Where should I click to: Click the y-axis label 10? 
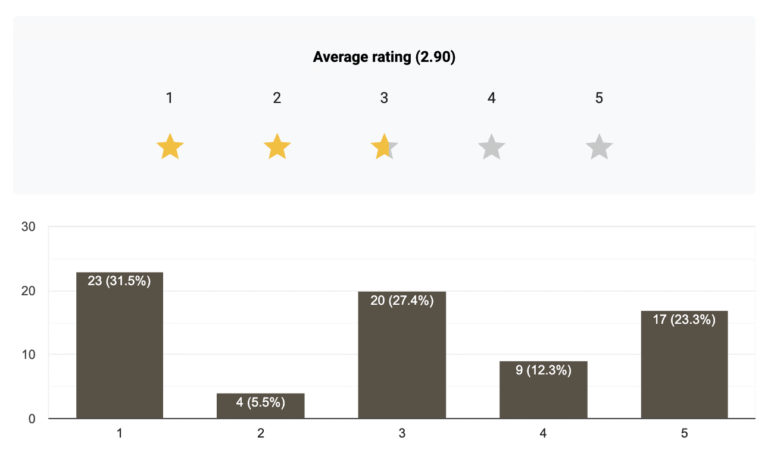pyautogui.click(x=28, y=355)
